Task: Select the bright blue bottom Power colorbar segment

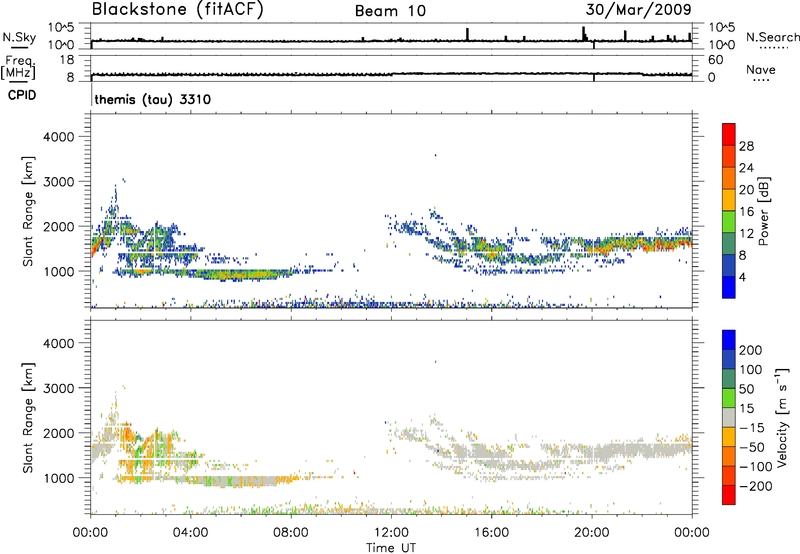Action: pyautogui.click(x=729, y=287)
